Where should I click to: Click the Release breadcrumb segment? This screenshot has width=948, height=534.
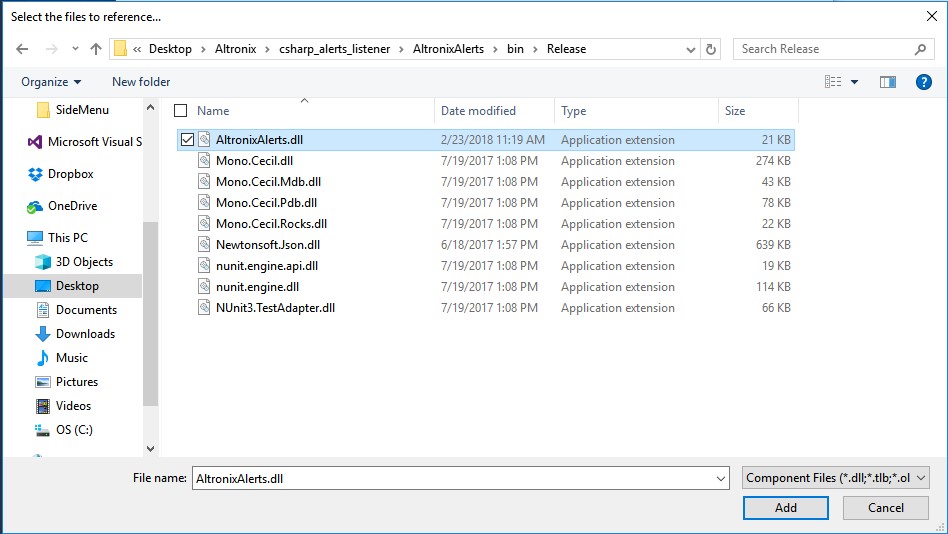pyautogui.click(x=567, y=49)
